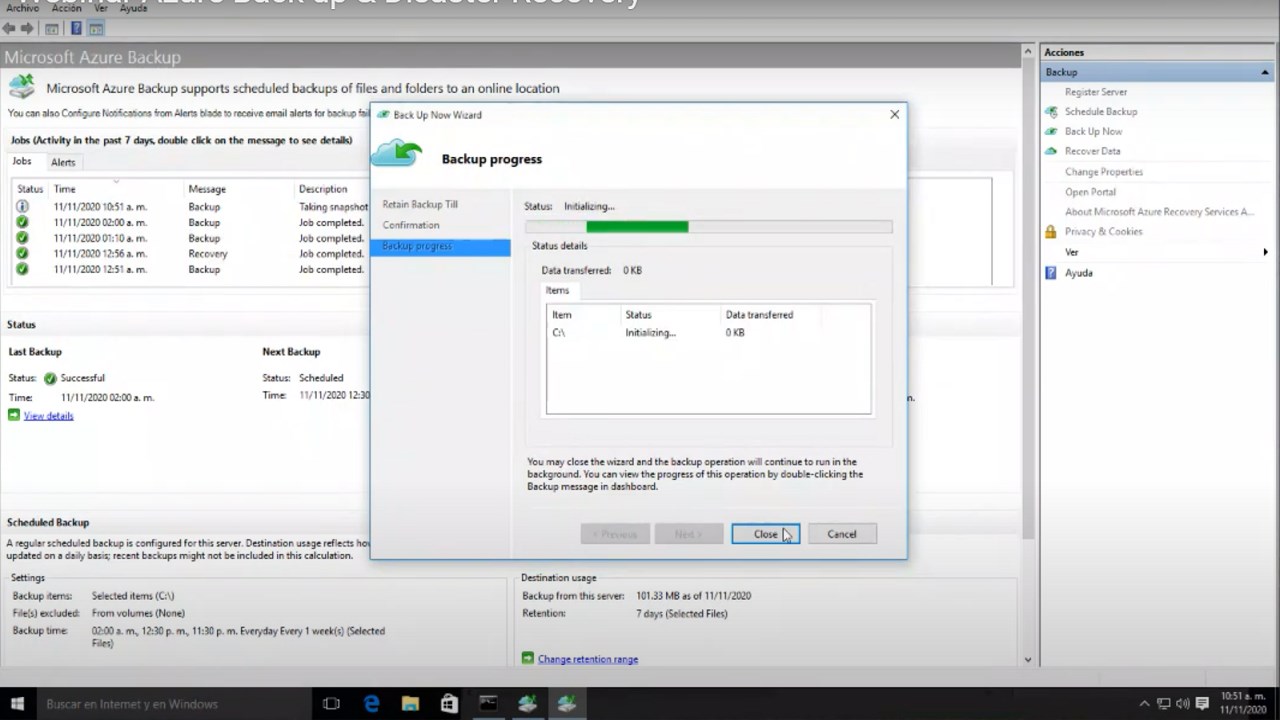Image resolution: width=1280 pixels, height=720 pixels.
Task: Click the Description column header in Jobs list
Action: coord(323,189)
